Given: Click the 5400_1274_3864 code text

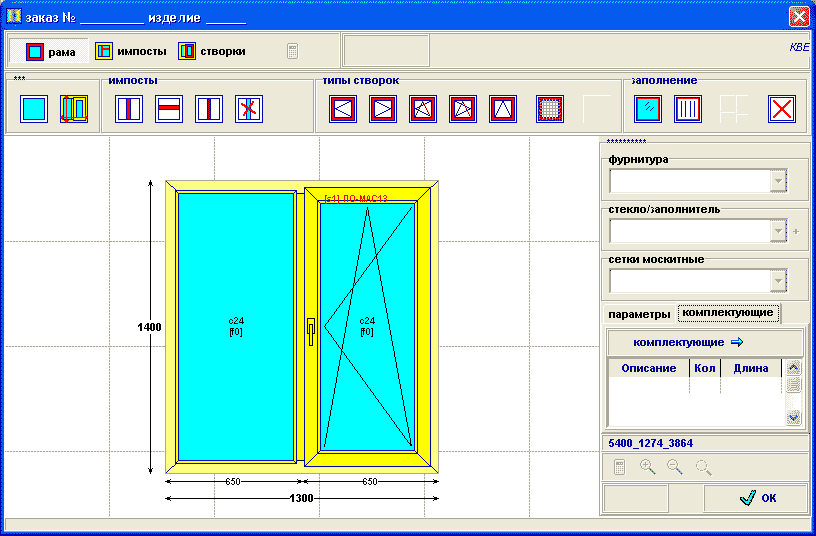Looking at the screenshot, I should click(651, 443).
